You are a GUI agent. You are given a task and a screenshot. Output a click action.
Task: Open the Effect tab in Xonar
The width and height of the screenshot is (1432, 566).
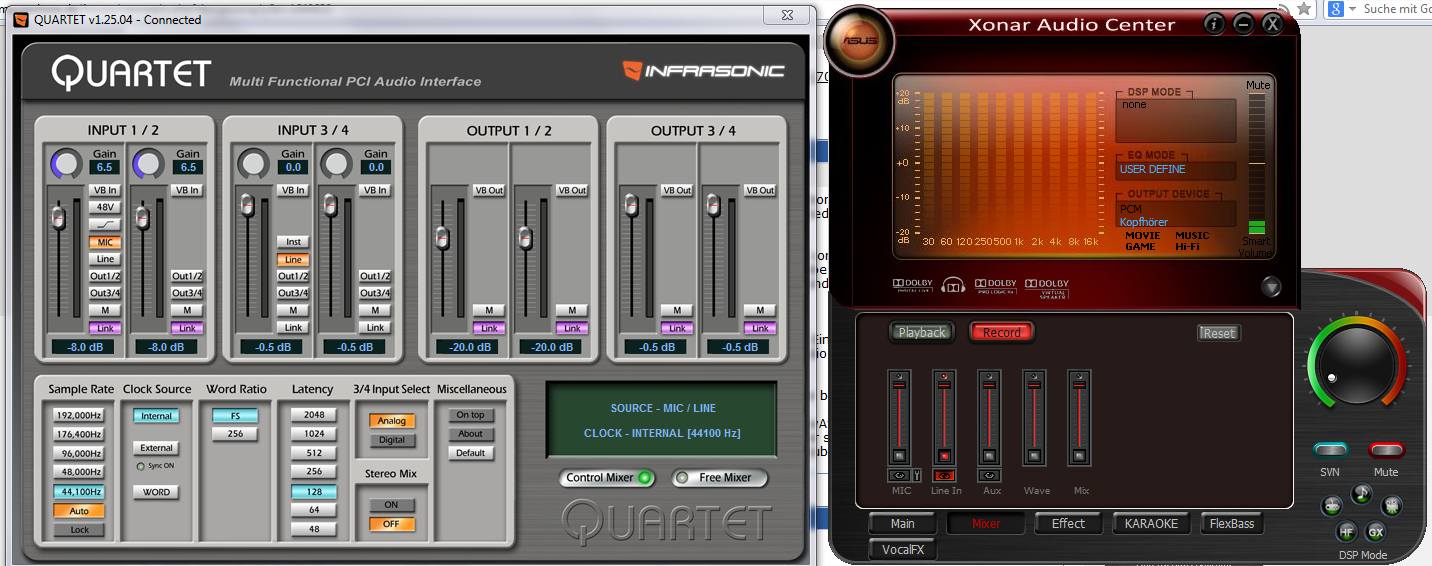pos(1068,523)
